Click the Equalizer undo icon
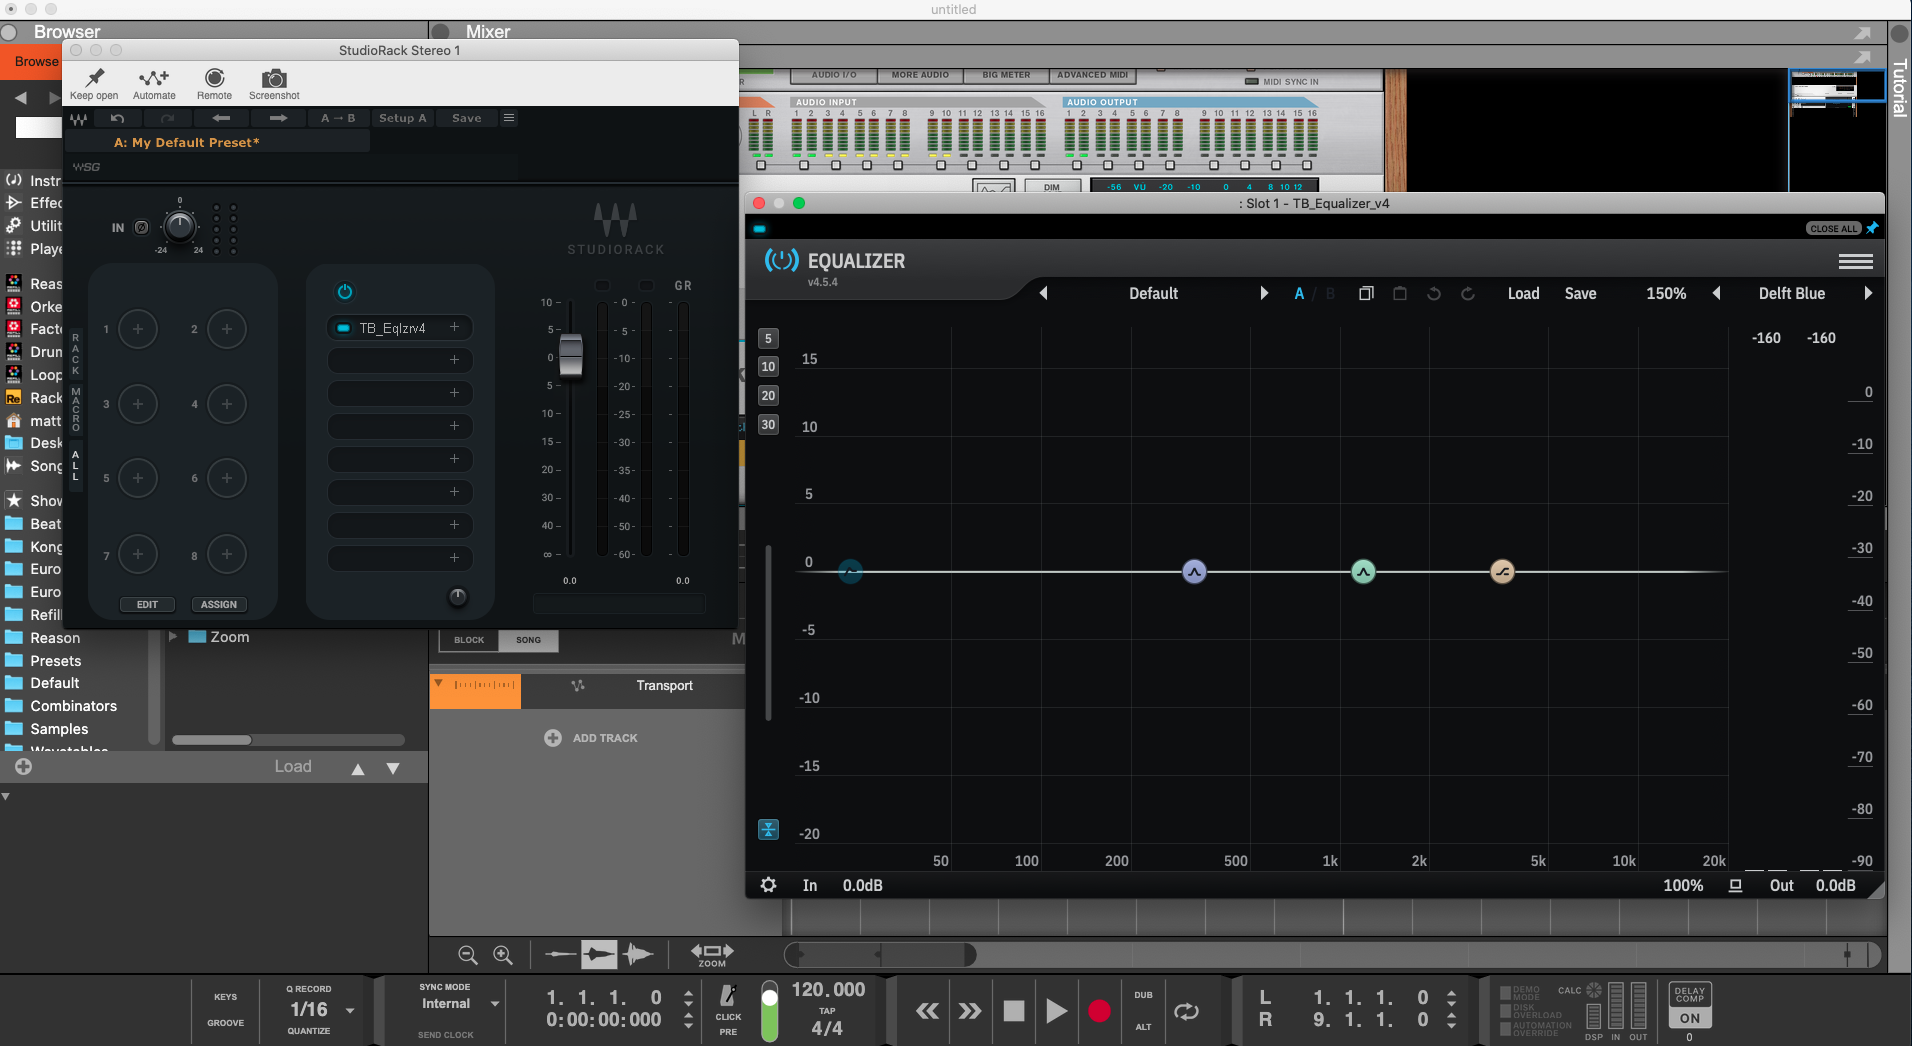Screen dimensions: 1912x1046 click(1434, 293)
